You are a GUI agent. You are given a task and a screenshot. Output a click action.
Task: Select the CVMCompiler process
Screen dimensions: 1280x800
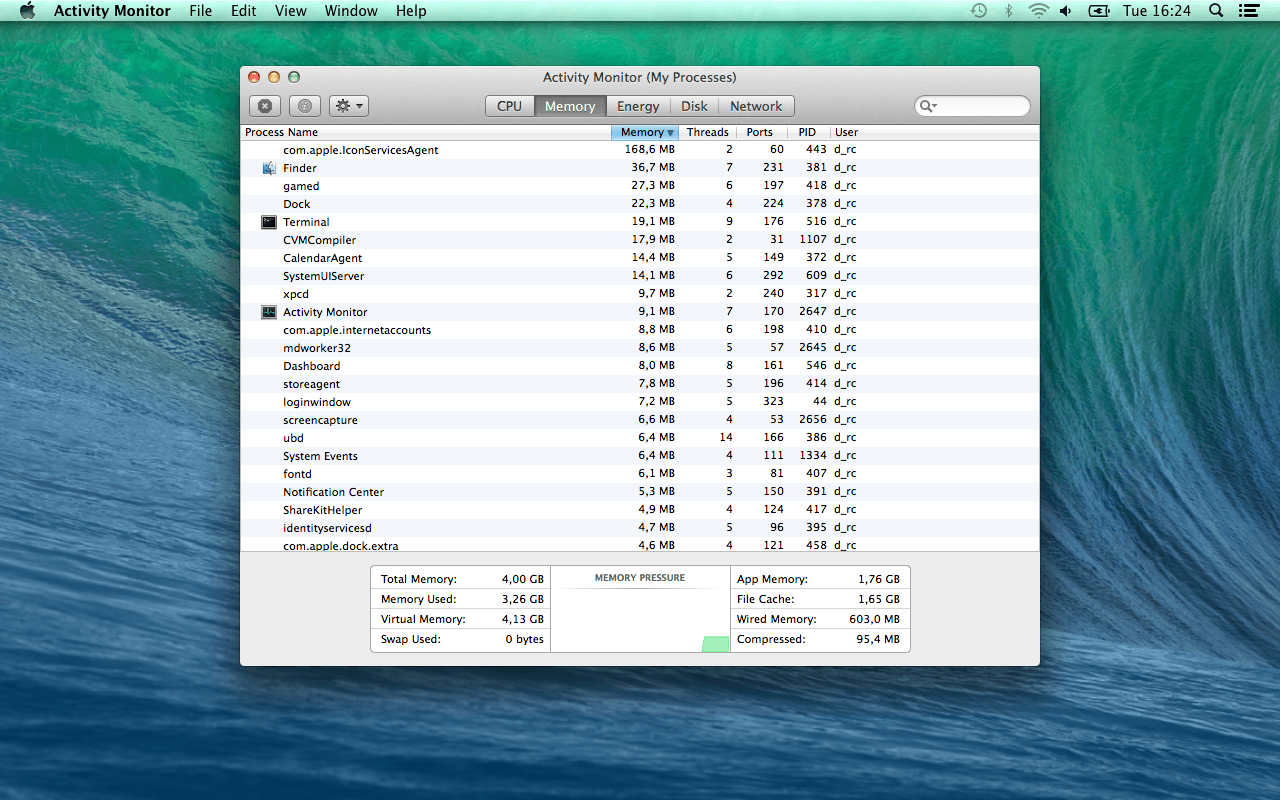pos(640,240)
